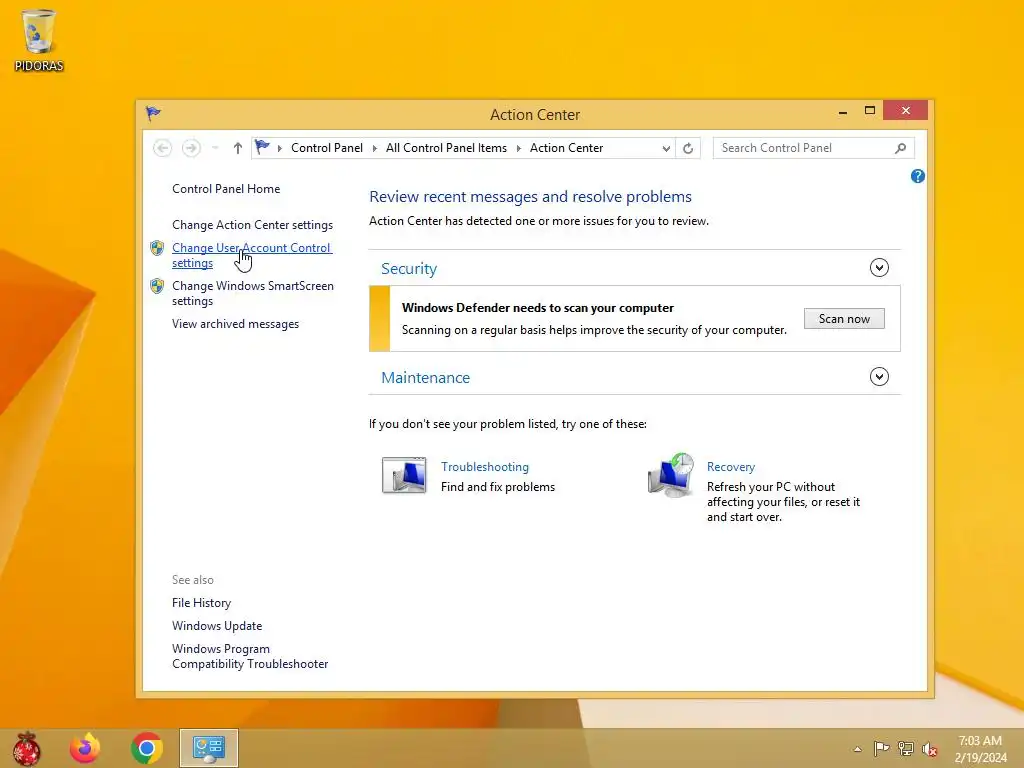Viewport: 1024px width, 768px height.
Task: Close the Action Center window
Action: 905,110
